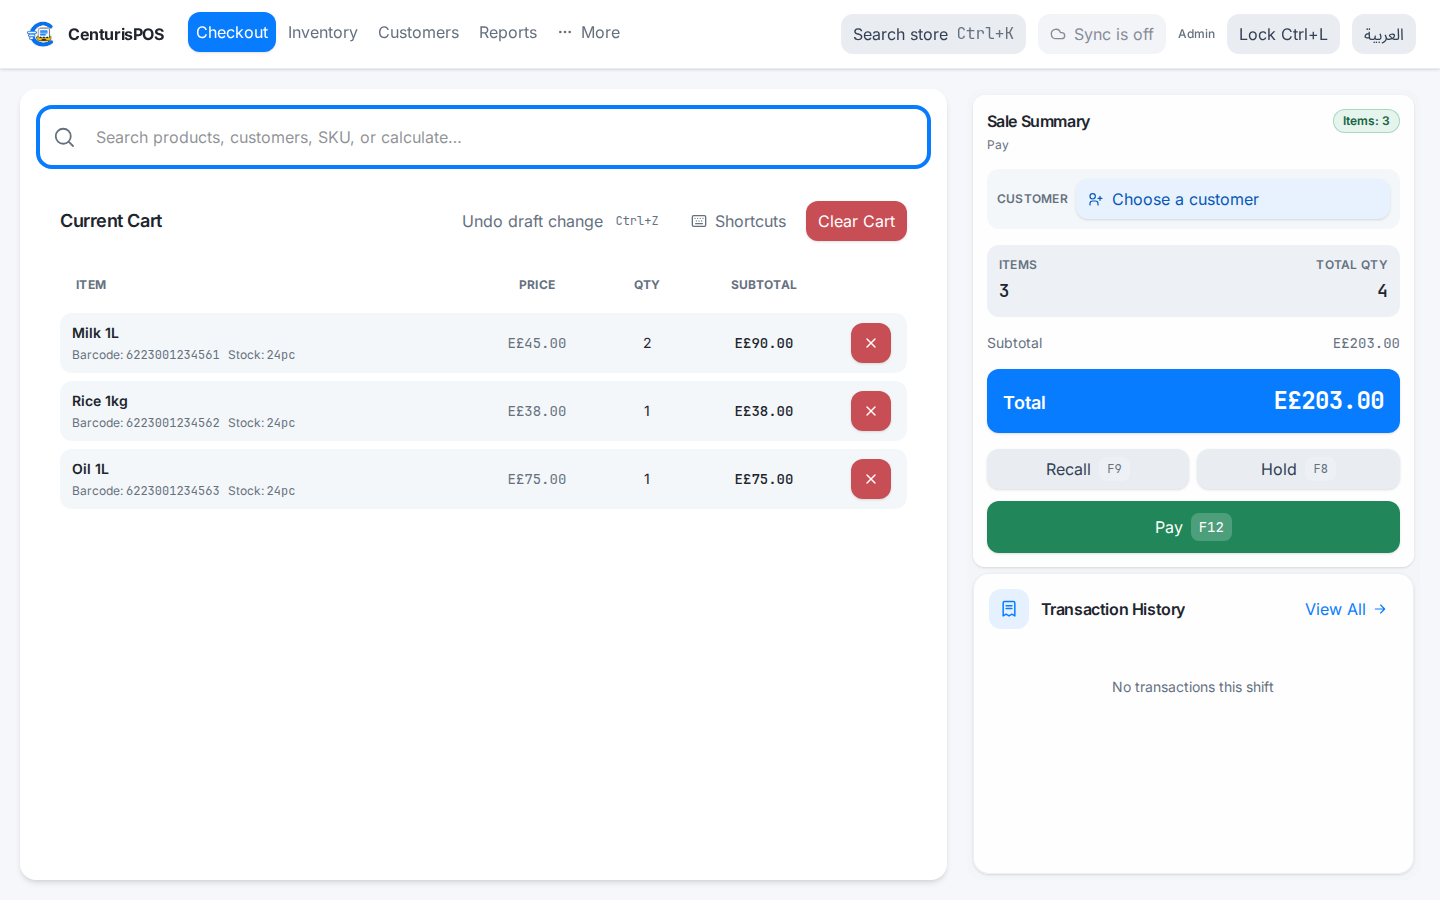
Task: Switch to the Reports tab
Action: tap(508, 32)
